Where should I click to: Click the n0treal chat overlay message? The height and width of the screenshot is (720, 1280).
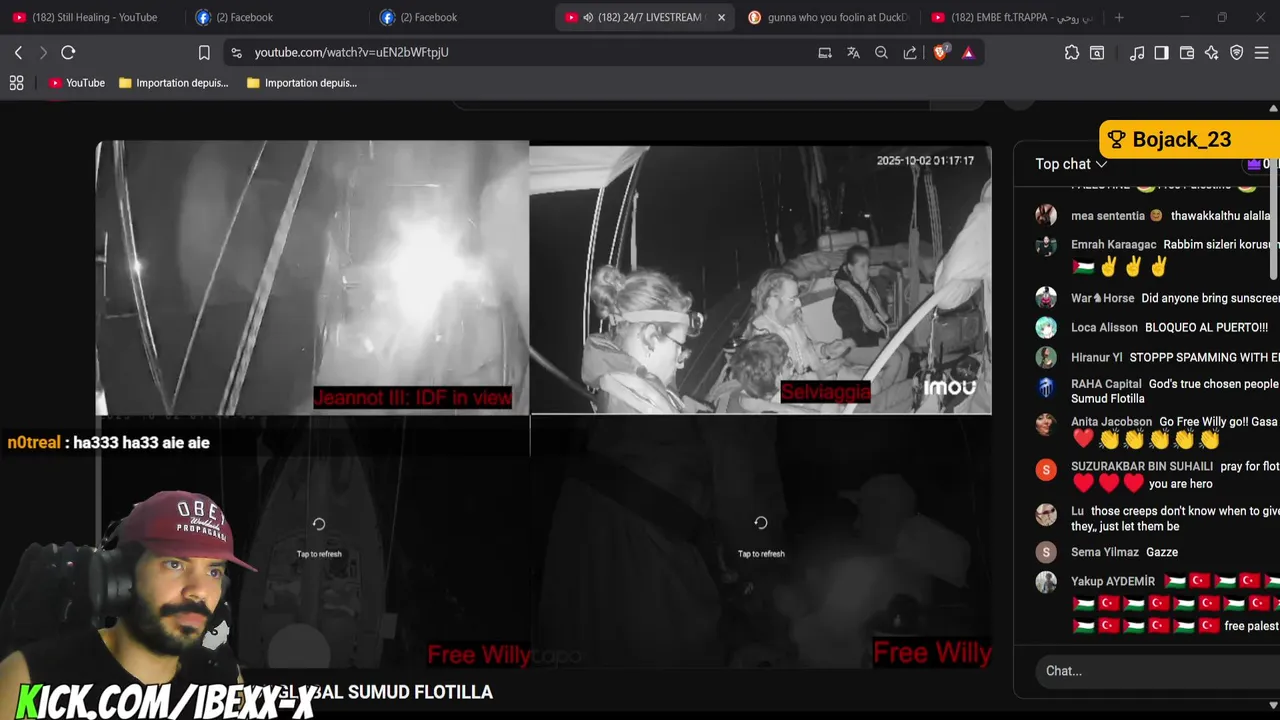[x=108, y=442]
